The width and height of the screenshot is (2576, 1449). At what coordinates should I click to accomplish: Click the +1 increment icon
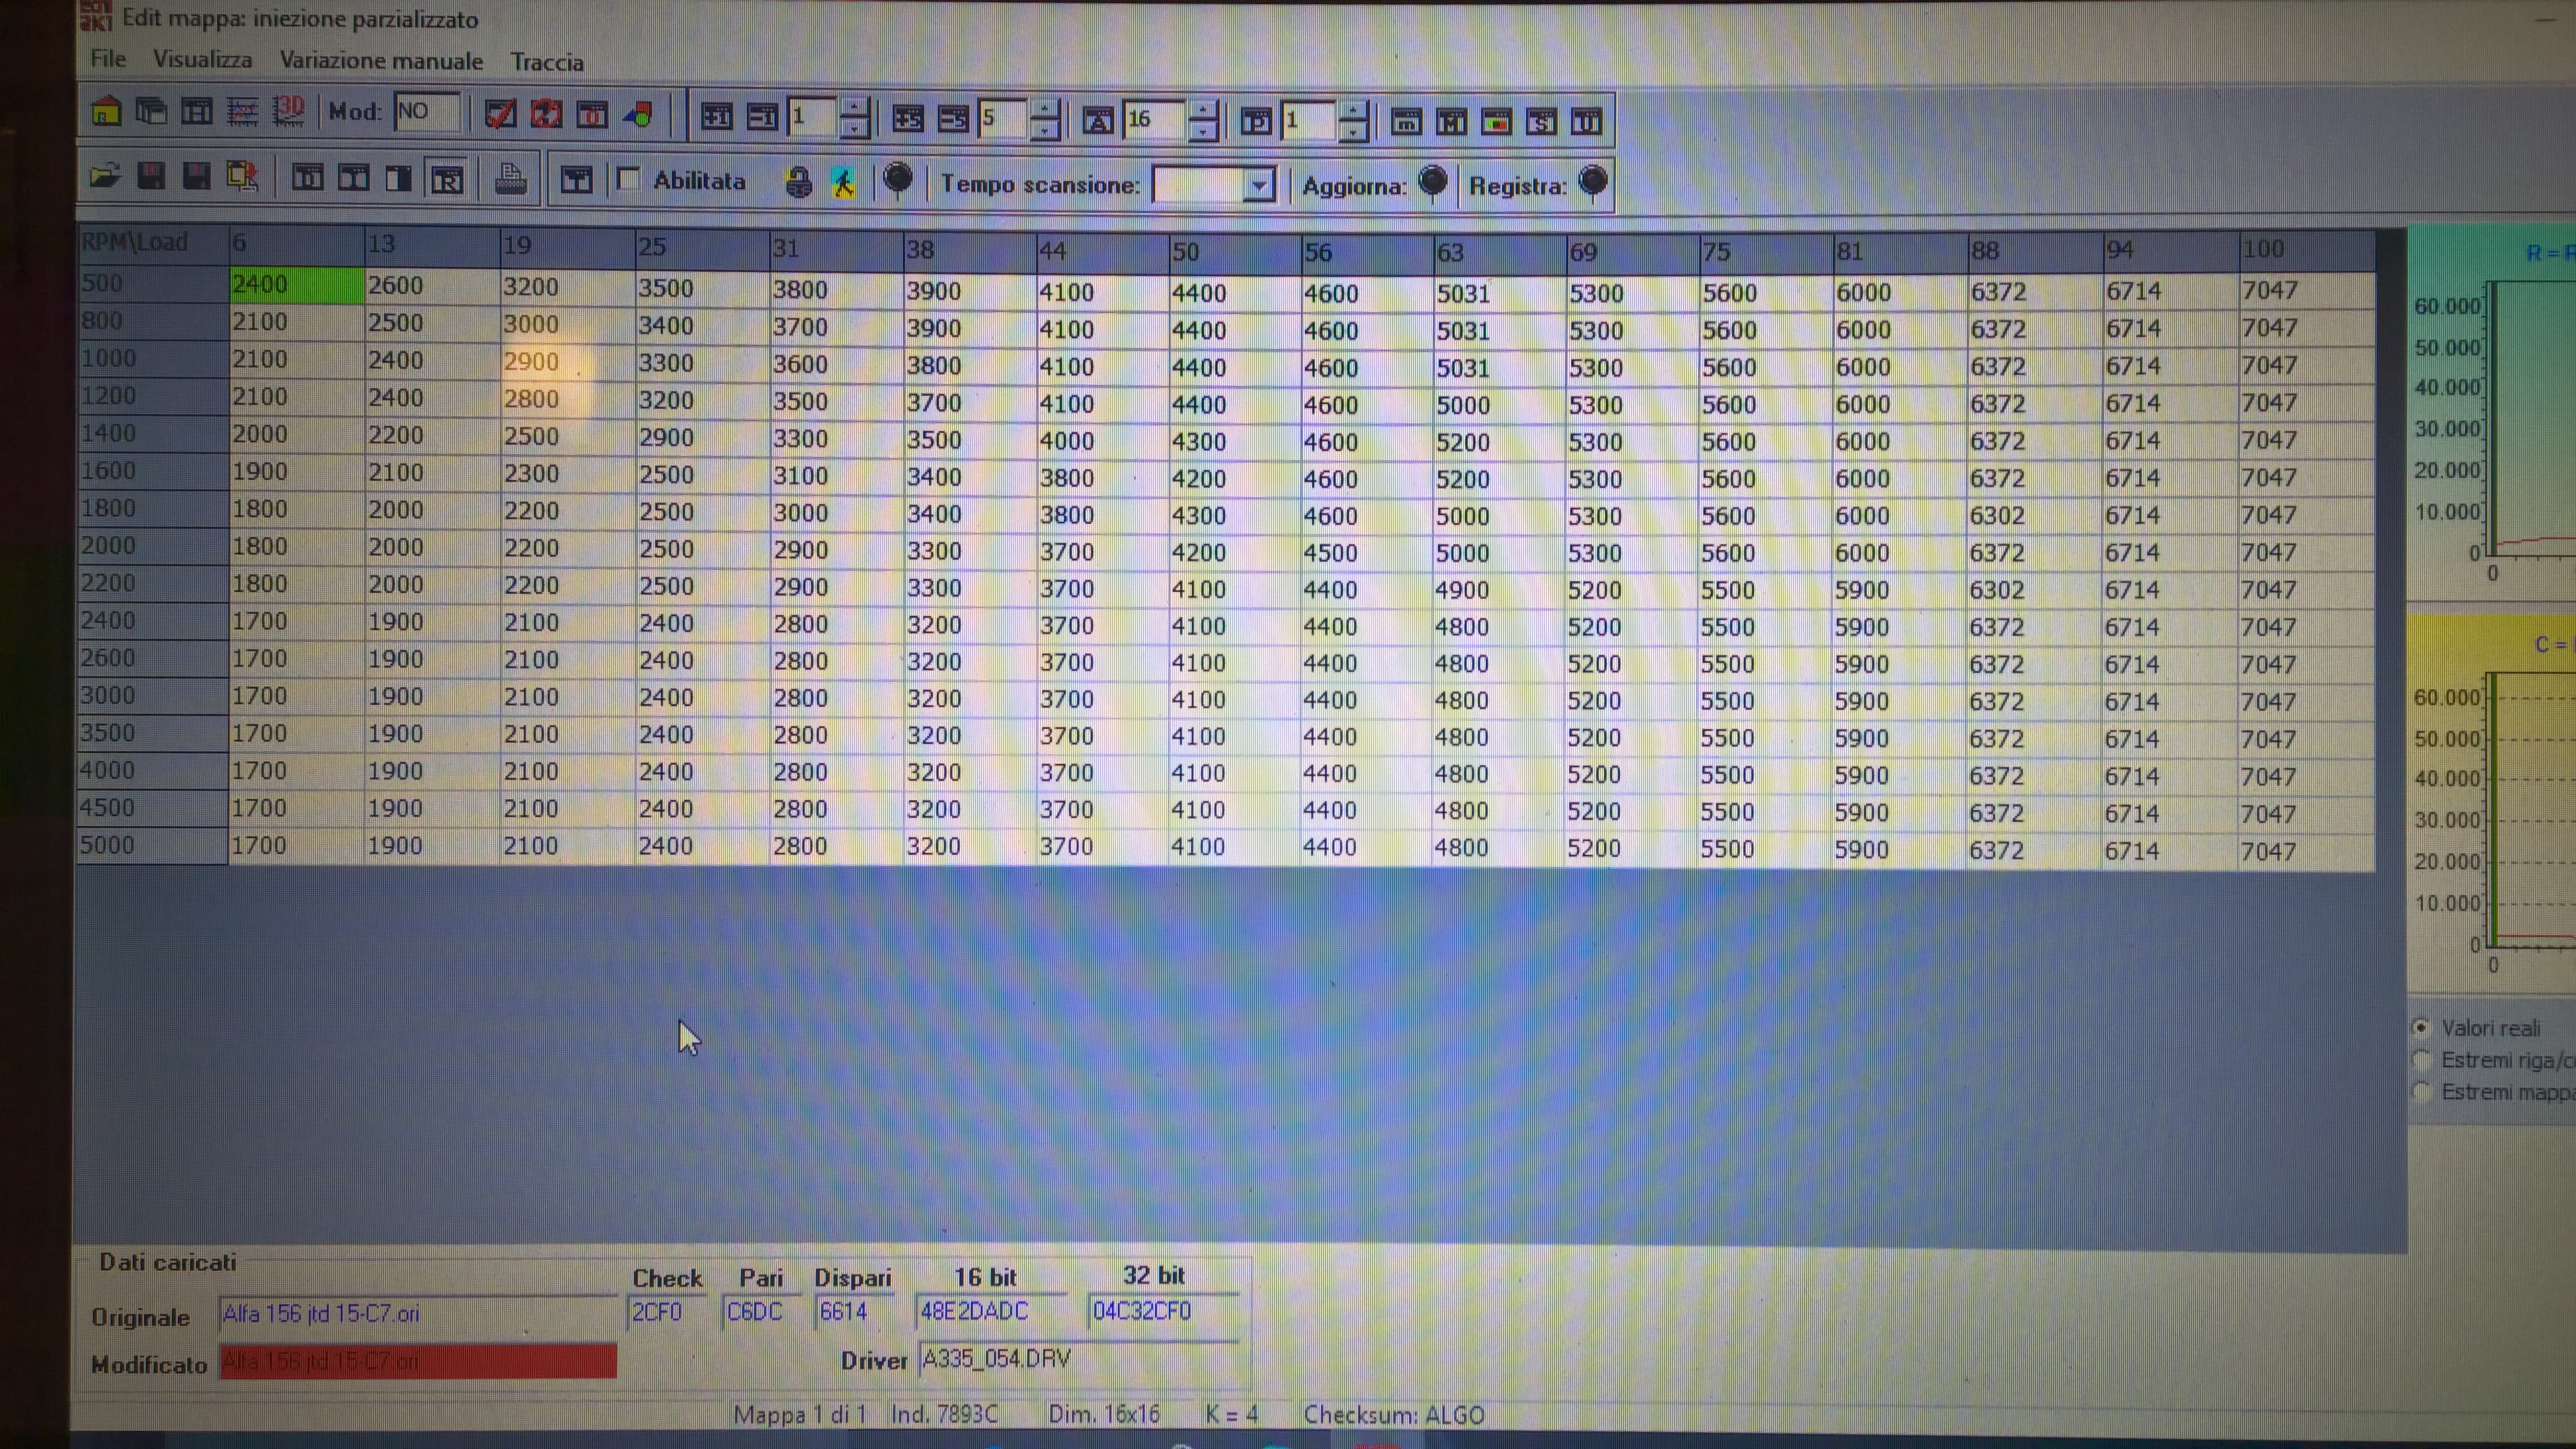(x=716, y=118)
